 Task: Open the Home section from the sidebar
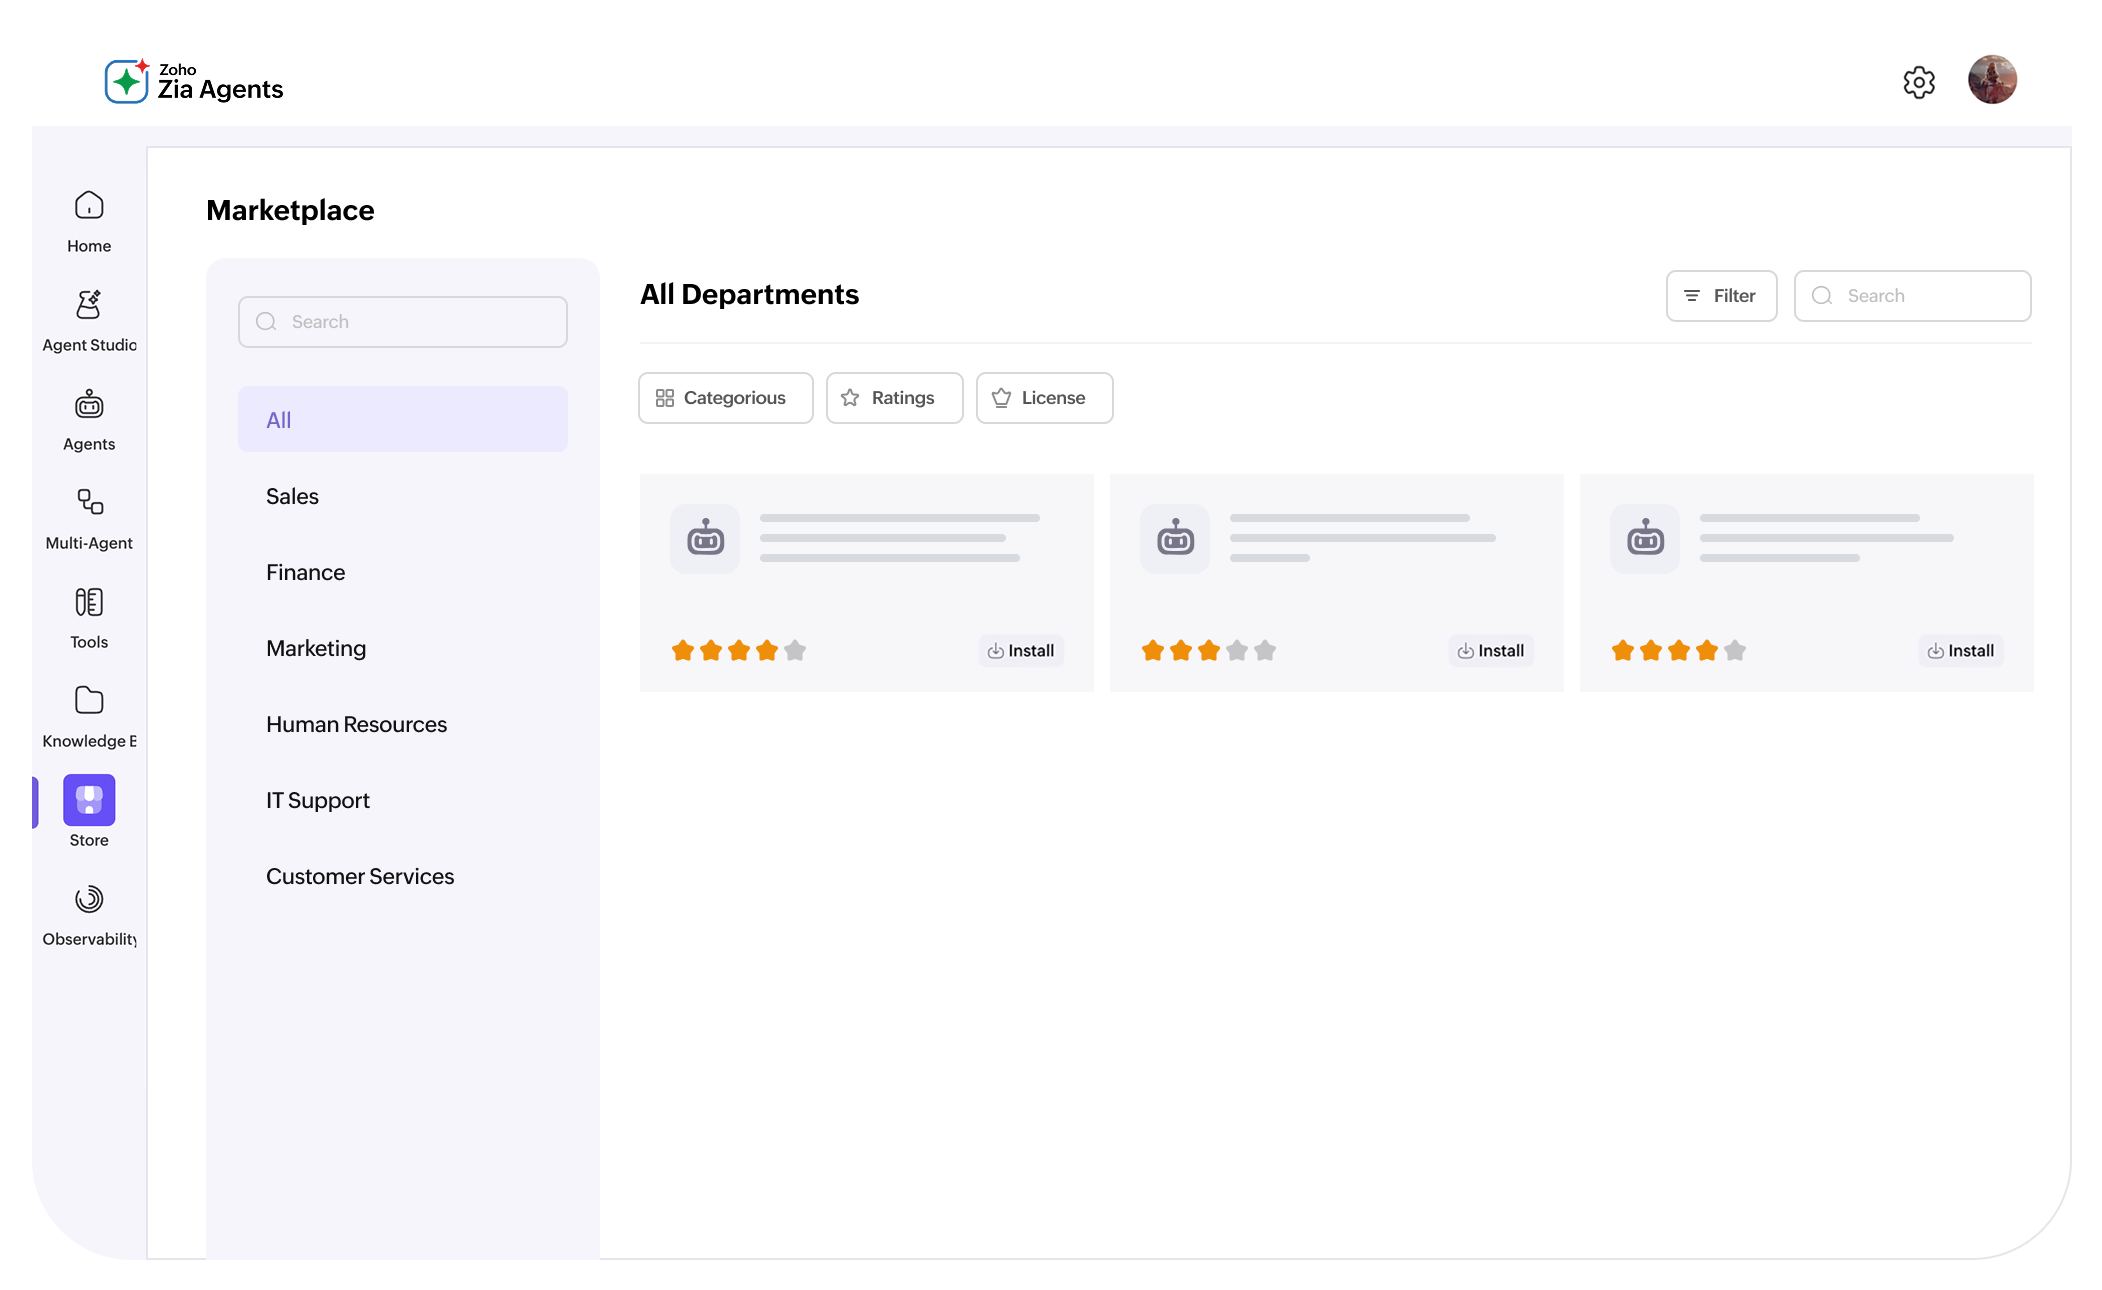(88, 220)
